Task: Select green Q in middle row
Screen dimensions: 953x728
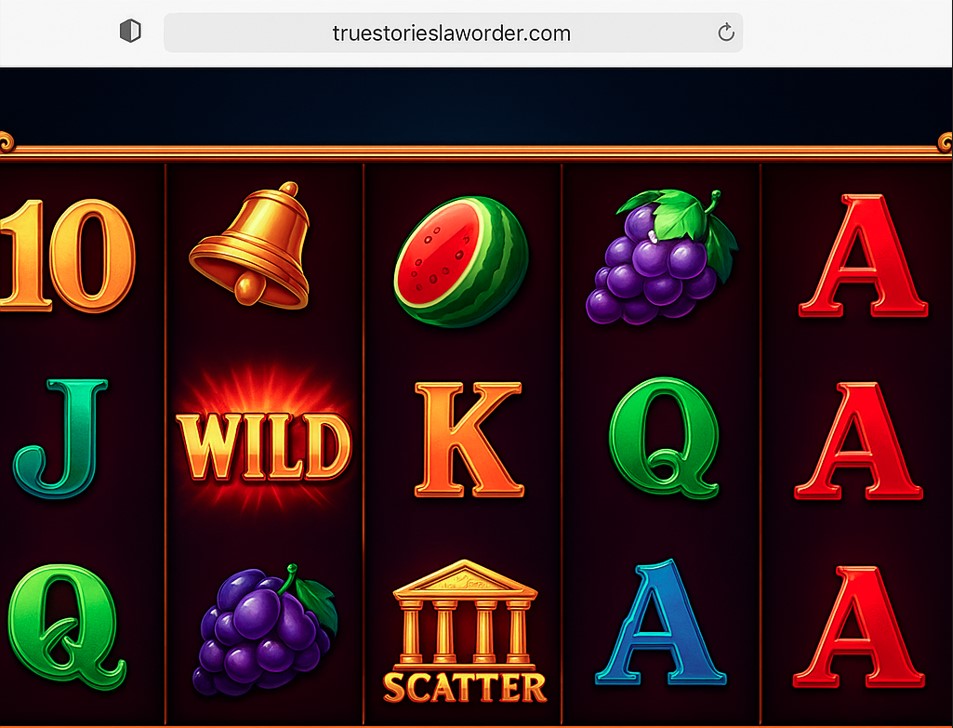Action: tap(665, 438)
